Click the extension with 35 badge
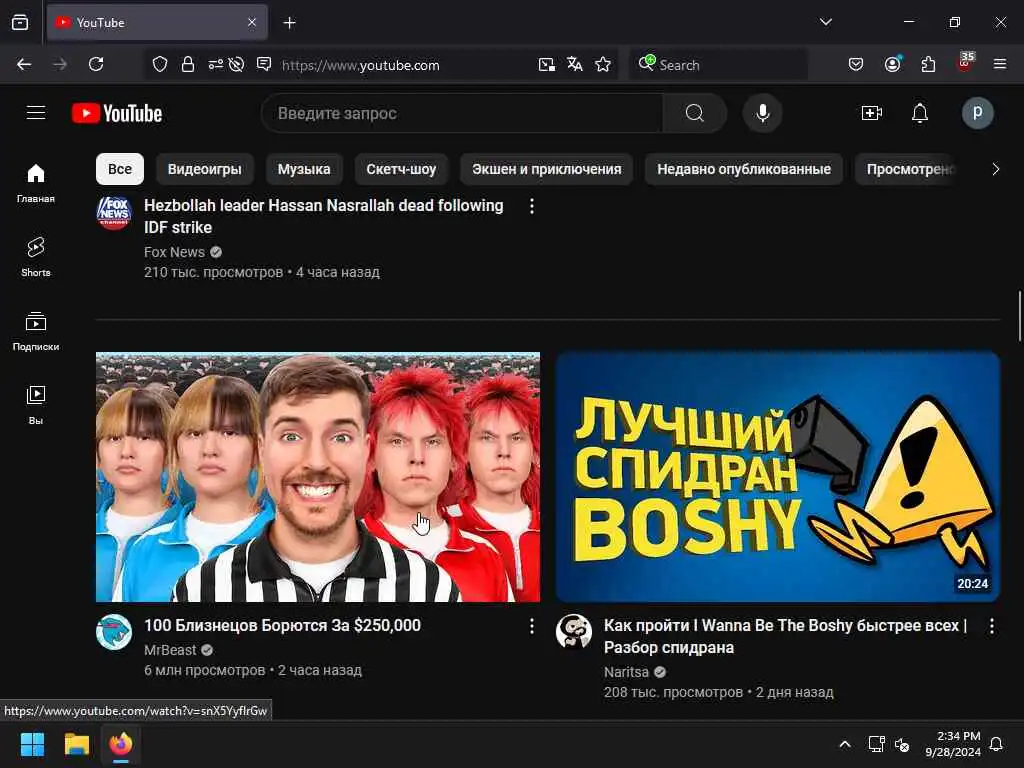The width and height of the screenshot is (1024, 768). [x=965, y=63]
